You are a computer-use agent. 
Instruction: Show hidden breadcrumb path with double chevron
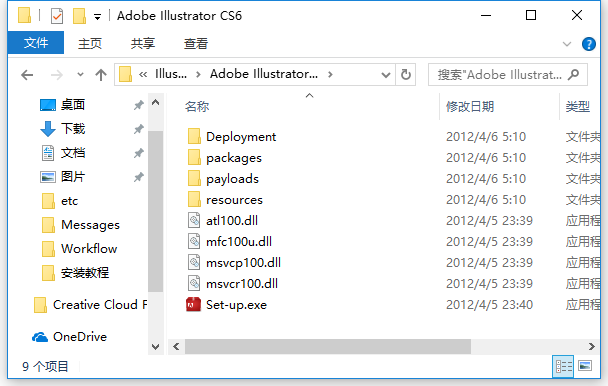(143, 74)
